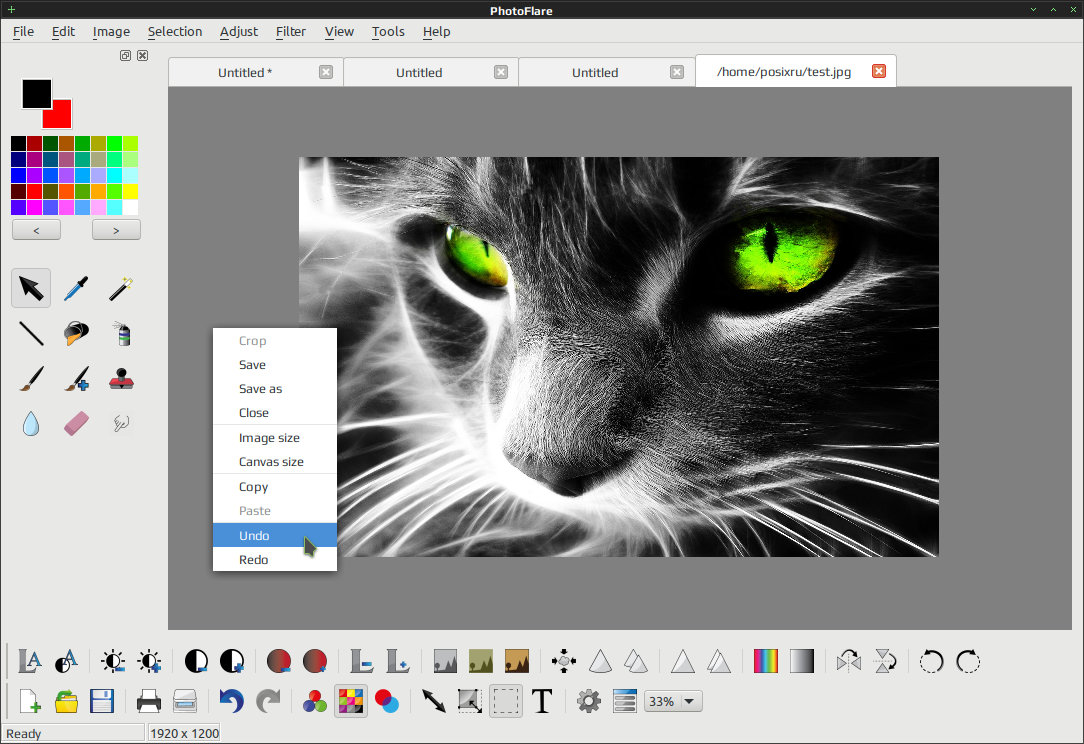Click the next palette > button
This screenshot has width=1084, height=744.
[x=116, y=230]
